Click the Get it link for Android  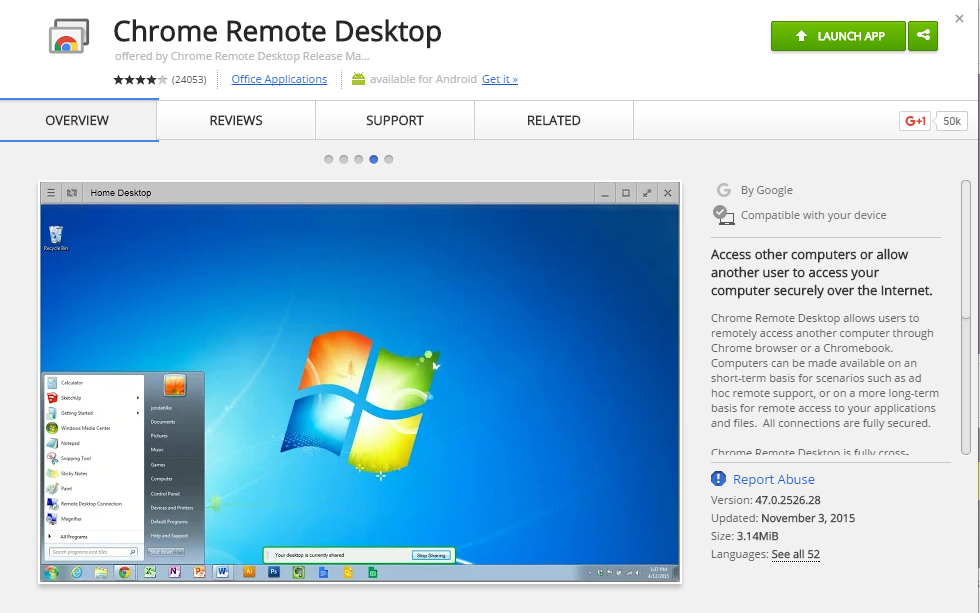(x=499, y=79)
